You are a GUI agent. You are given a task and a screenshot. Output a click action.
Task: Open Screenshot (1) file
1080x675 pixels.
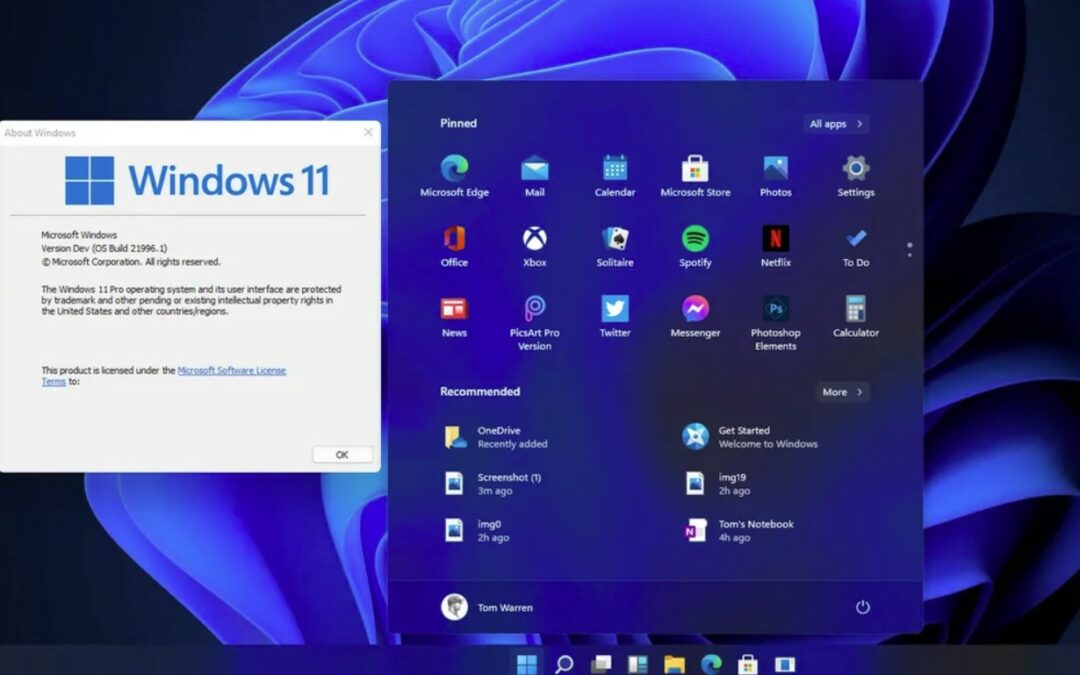point(492,484)
